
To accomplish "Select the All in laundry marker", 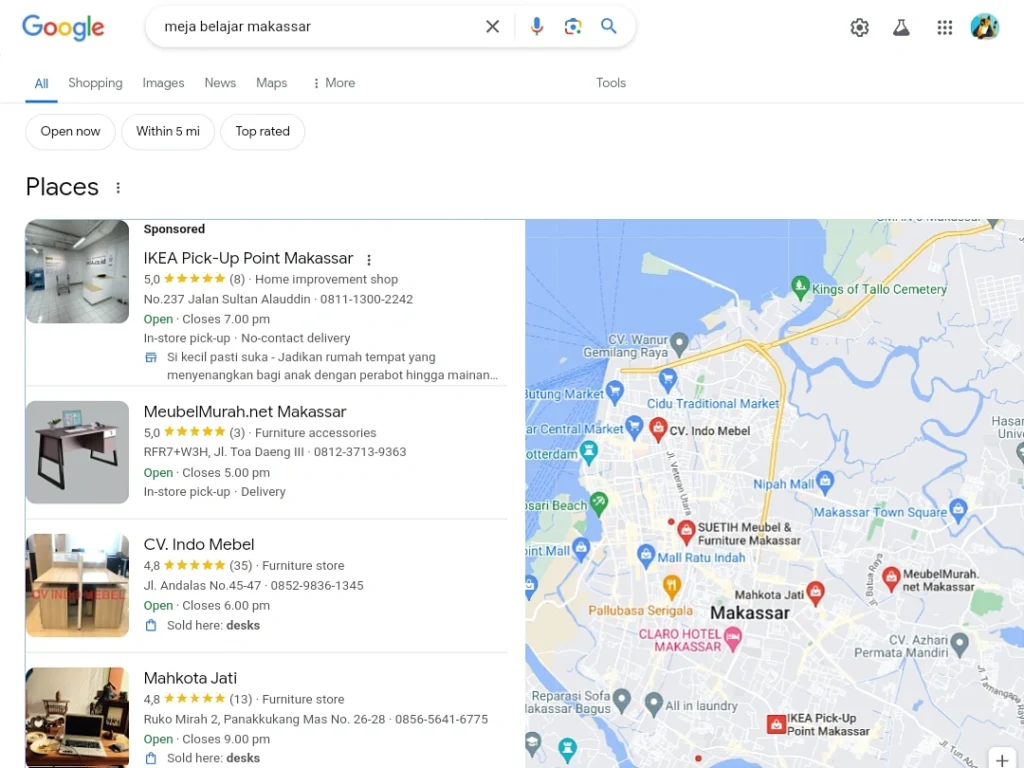I will 653,703.
